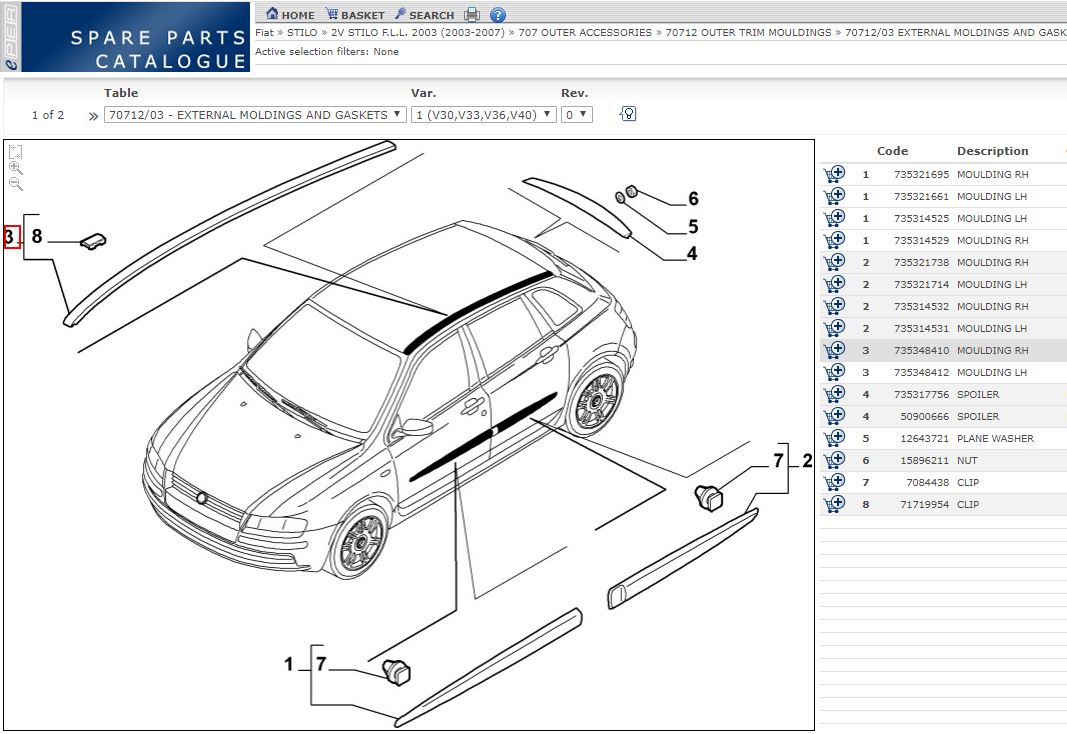The height and width of the screenshot is (734, 1067).
Task: Click the Fiat breadcrumb link
Action: 264,32
